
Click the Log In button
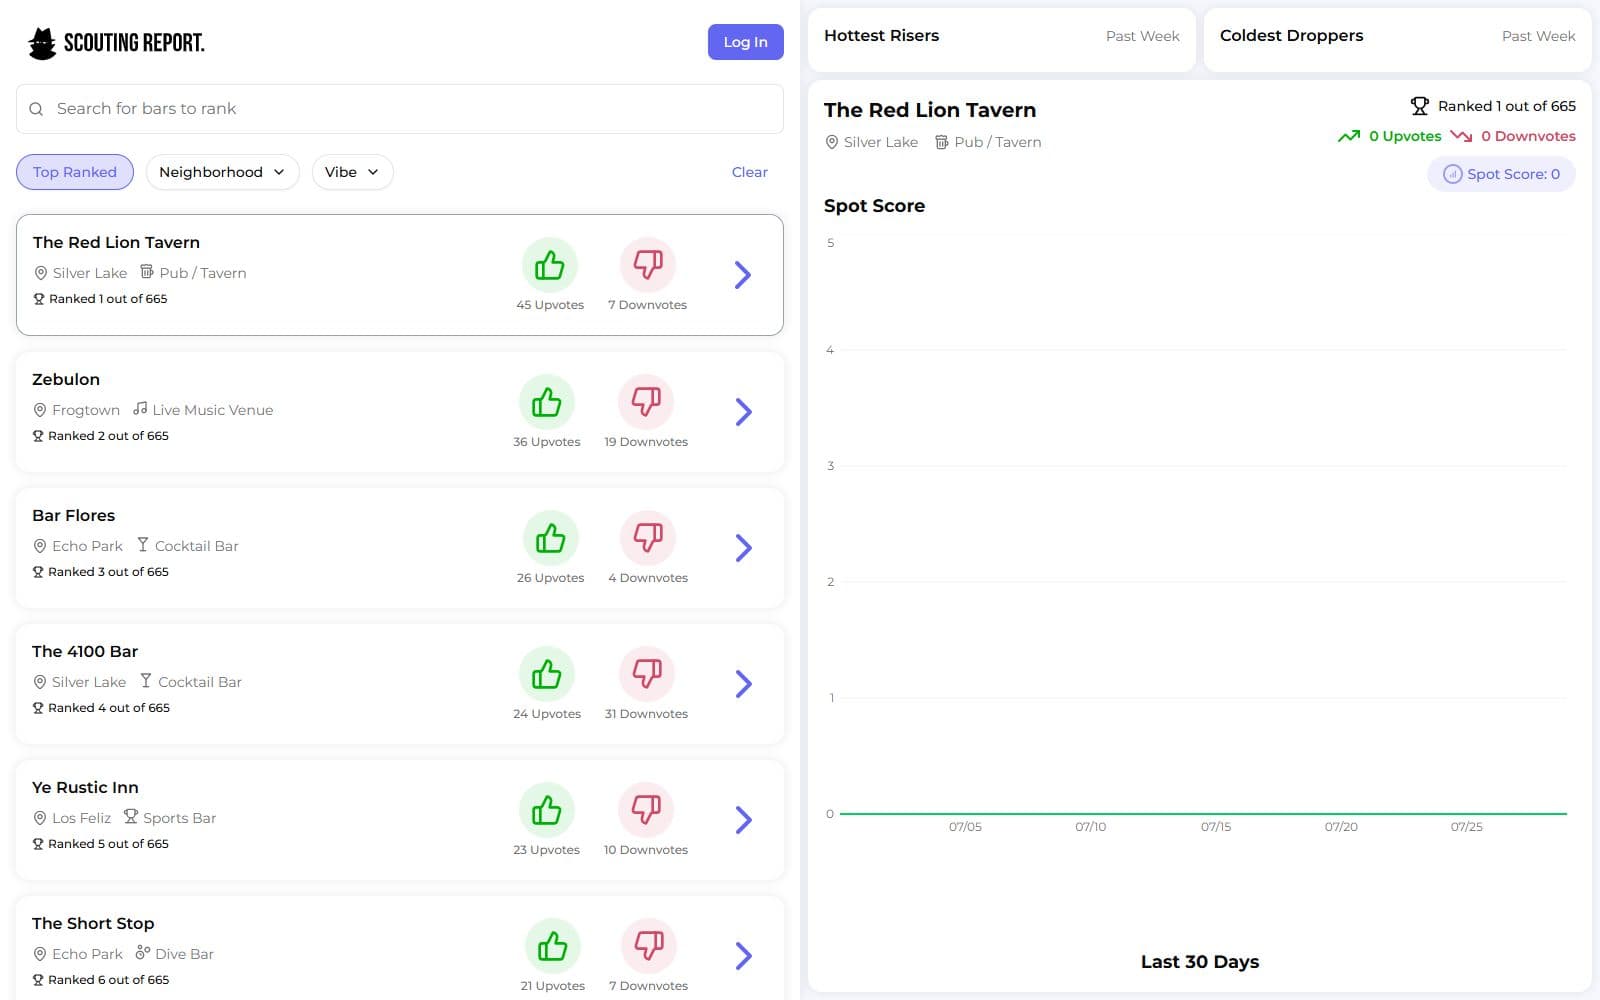pyautogui.click(x=745, y=42)
